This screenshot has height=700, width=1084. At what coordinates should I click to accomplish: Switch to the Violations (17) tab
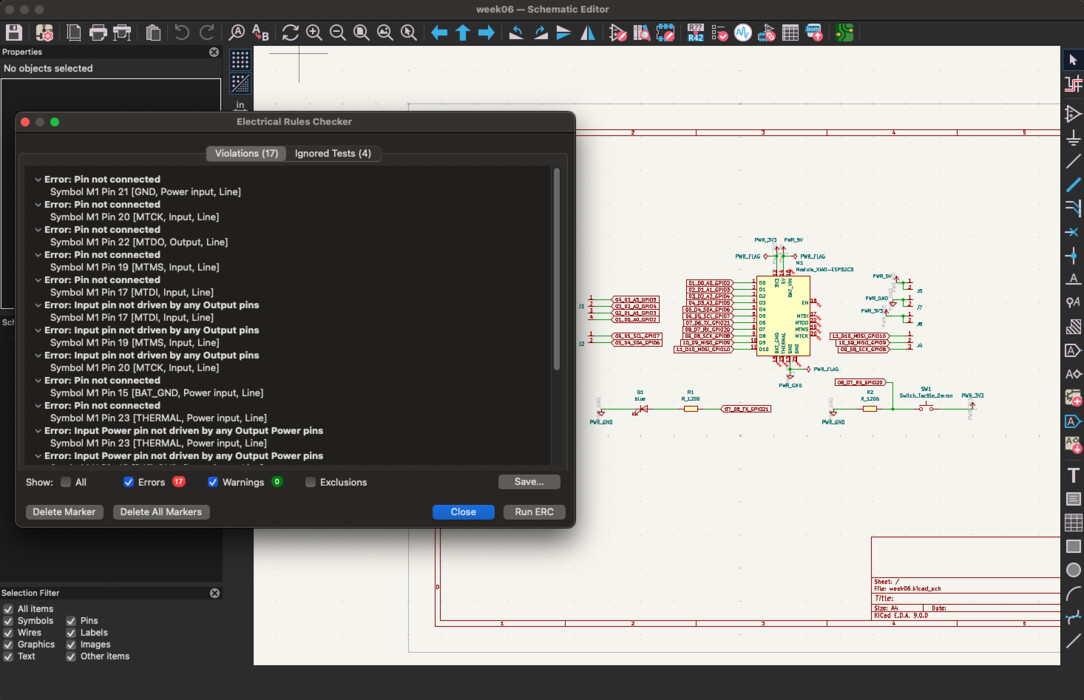246,153
